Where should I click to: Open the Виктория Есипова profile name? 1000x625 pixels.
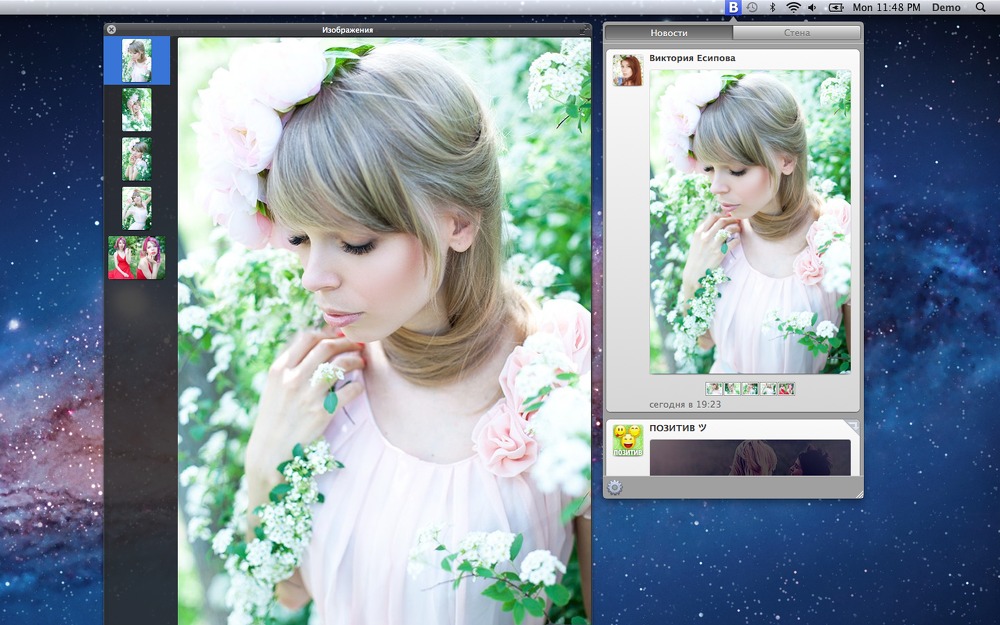tap(692, 58)
